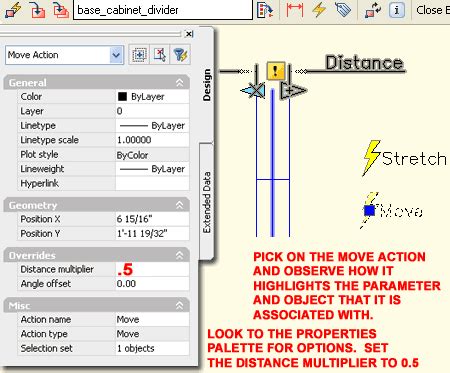Click the Plot style ByColor value

[x=152, y=155]
